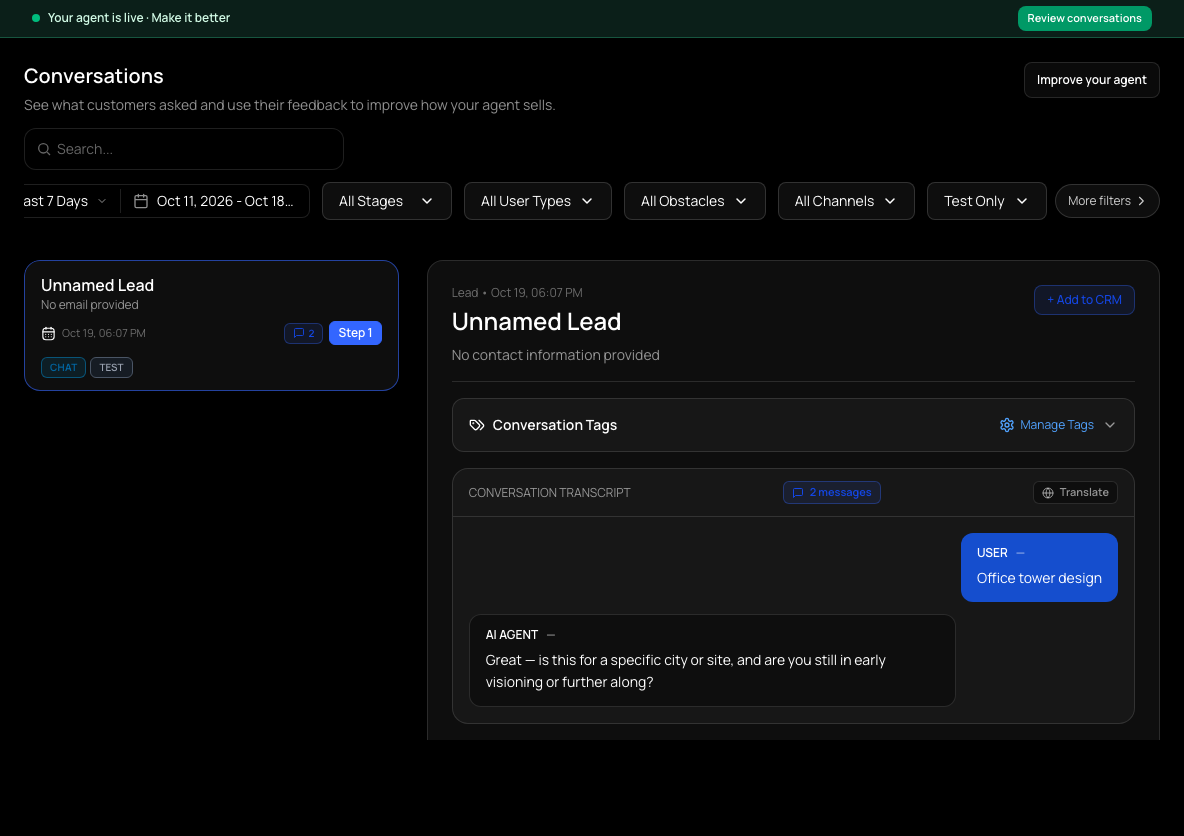Click 'Your agent is live' banner text
This screenshot has height=836, width=1184.
(x=139, y=18)
